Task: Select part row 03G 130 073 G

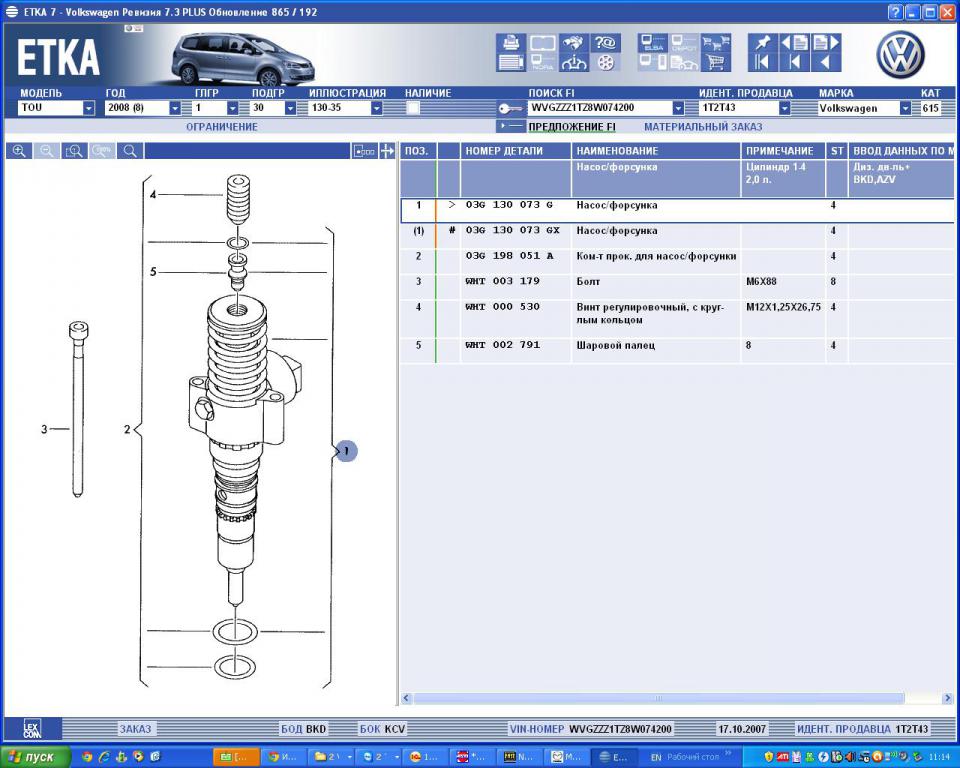Action: [x=677, y=210]
